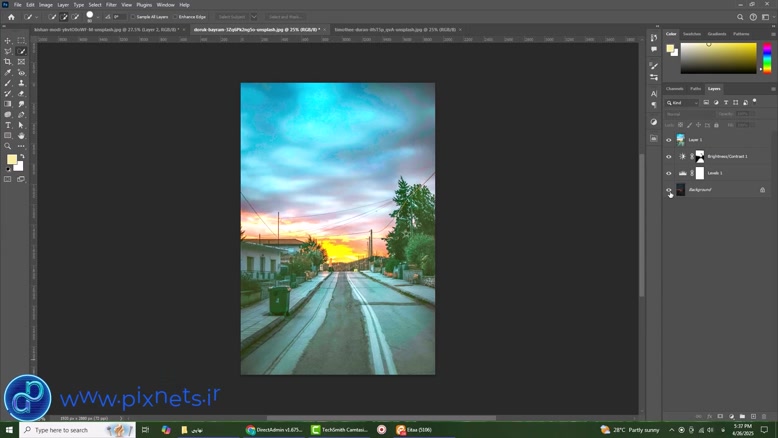The height and width of the screenshot is (438, 778).
Task: Hide Layer 1 visibility eye
Action: point(668,140)
